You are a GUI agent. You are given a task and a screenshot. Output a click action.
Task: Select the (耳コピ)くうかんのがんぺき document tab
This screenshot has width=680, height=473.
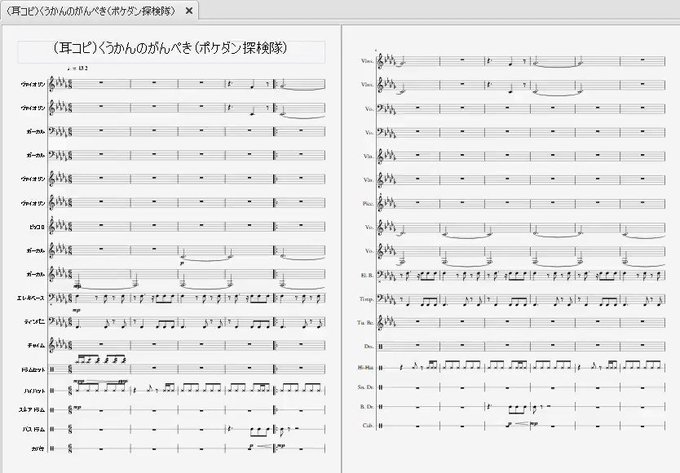point(100,11)
